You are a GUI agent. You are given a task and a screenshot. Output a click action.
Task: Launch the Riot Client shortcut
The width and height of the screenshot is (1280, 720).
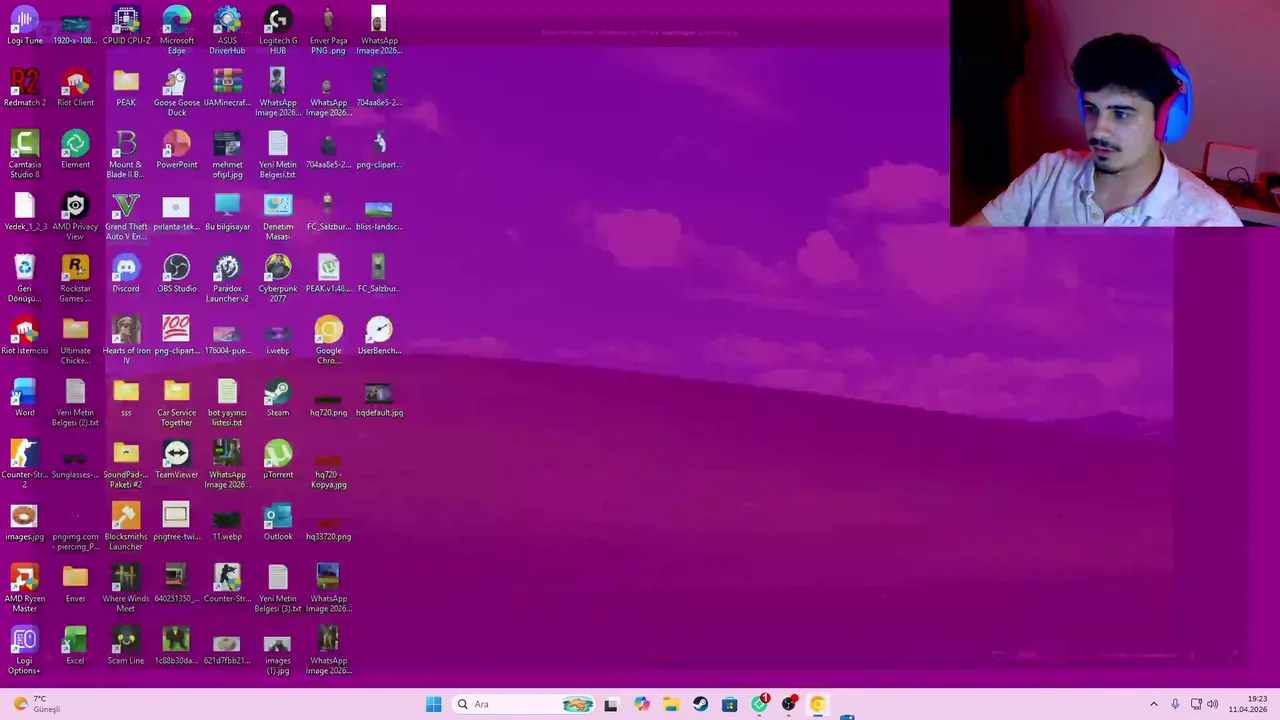click(x=75, y=89)
